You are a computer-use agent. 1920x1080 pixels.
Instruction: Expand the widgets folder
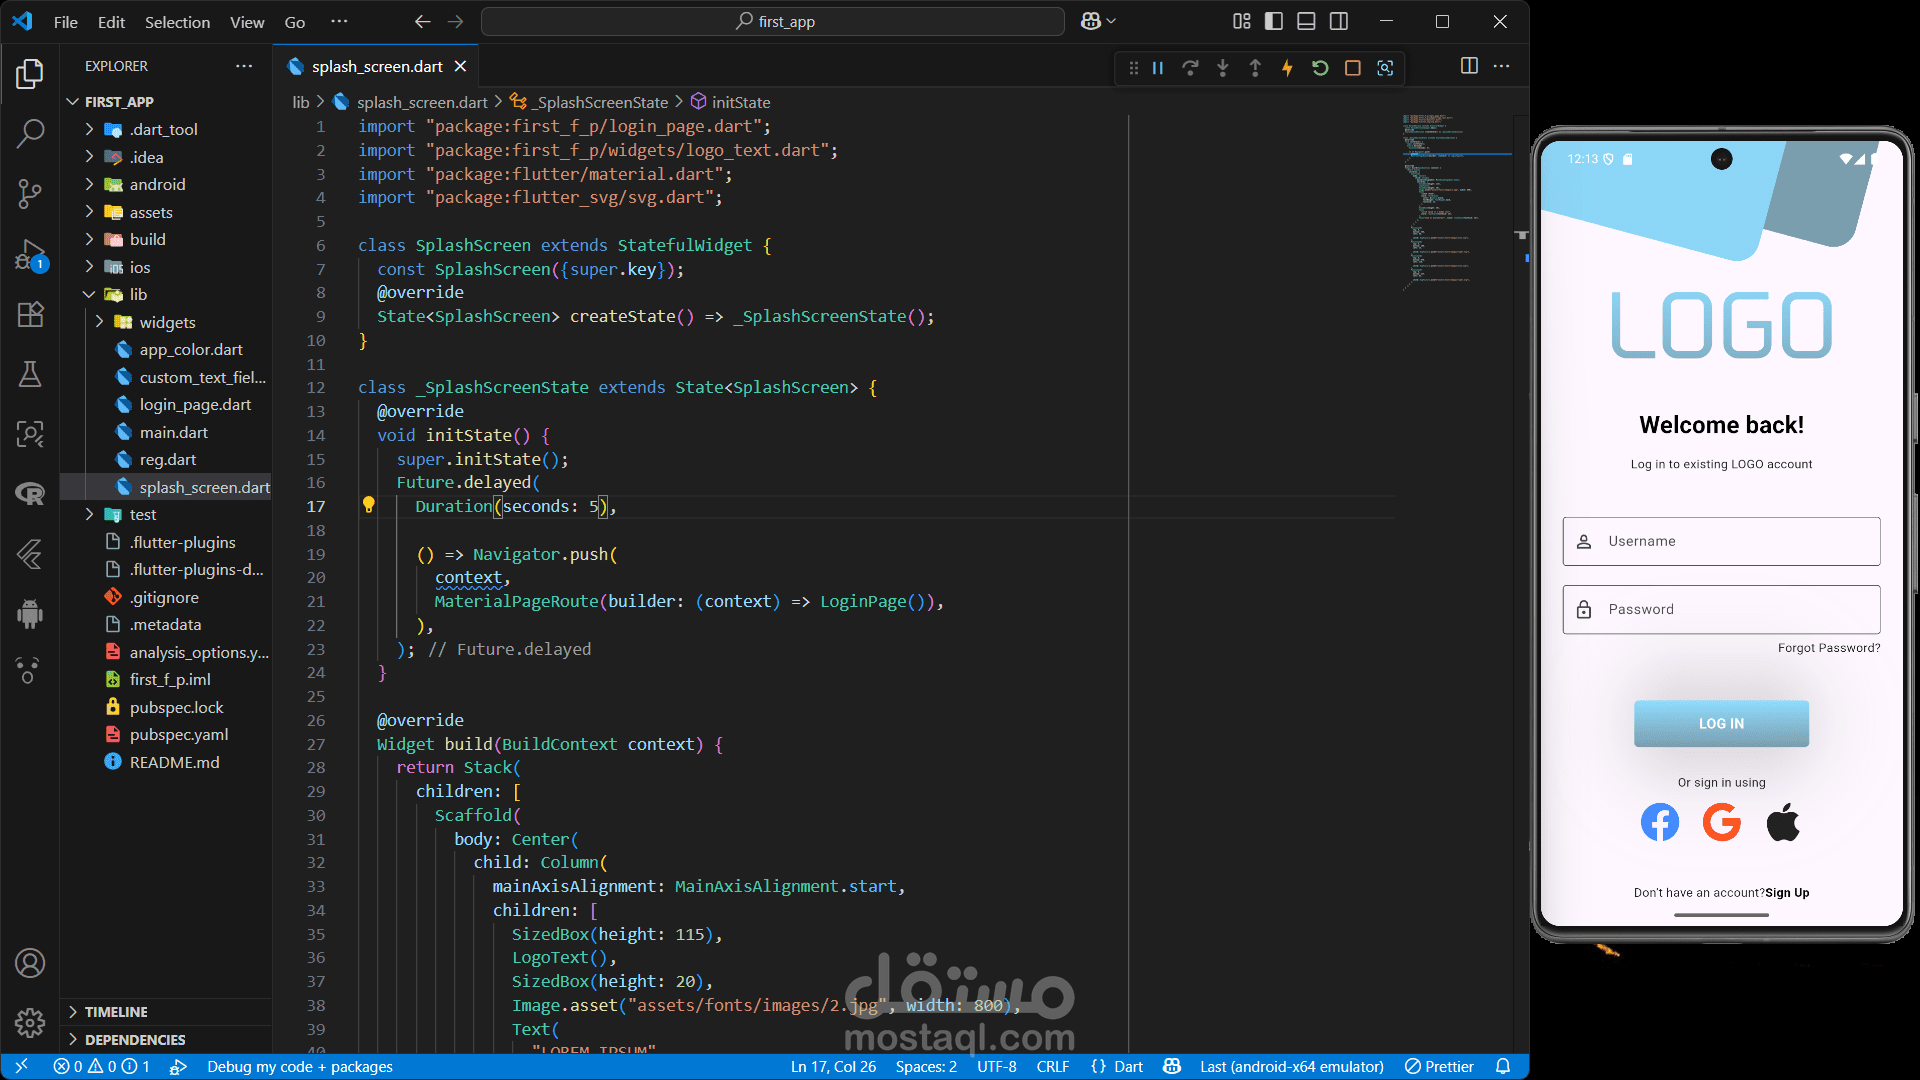(x=166, y=322)
